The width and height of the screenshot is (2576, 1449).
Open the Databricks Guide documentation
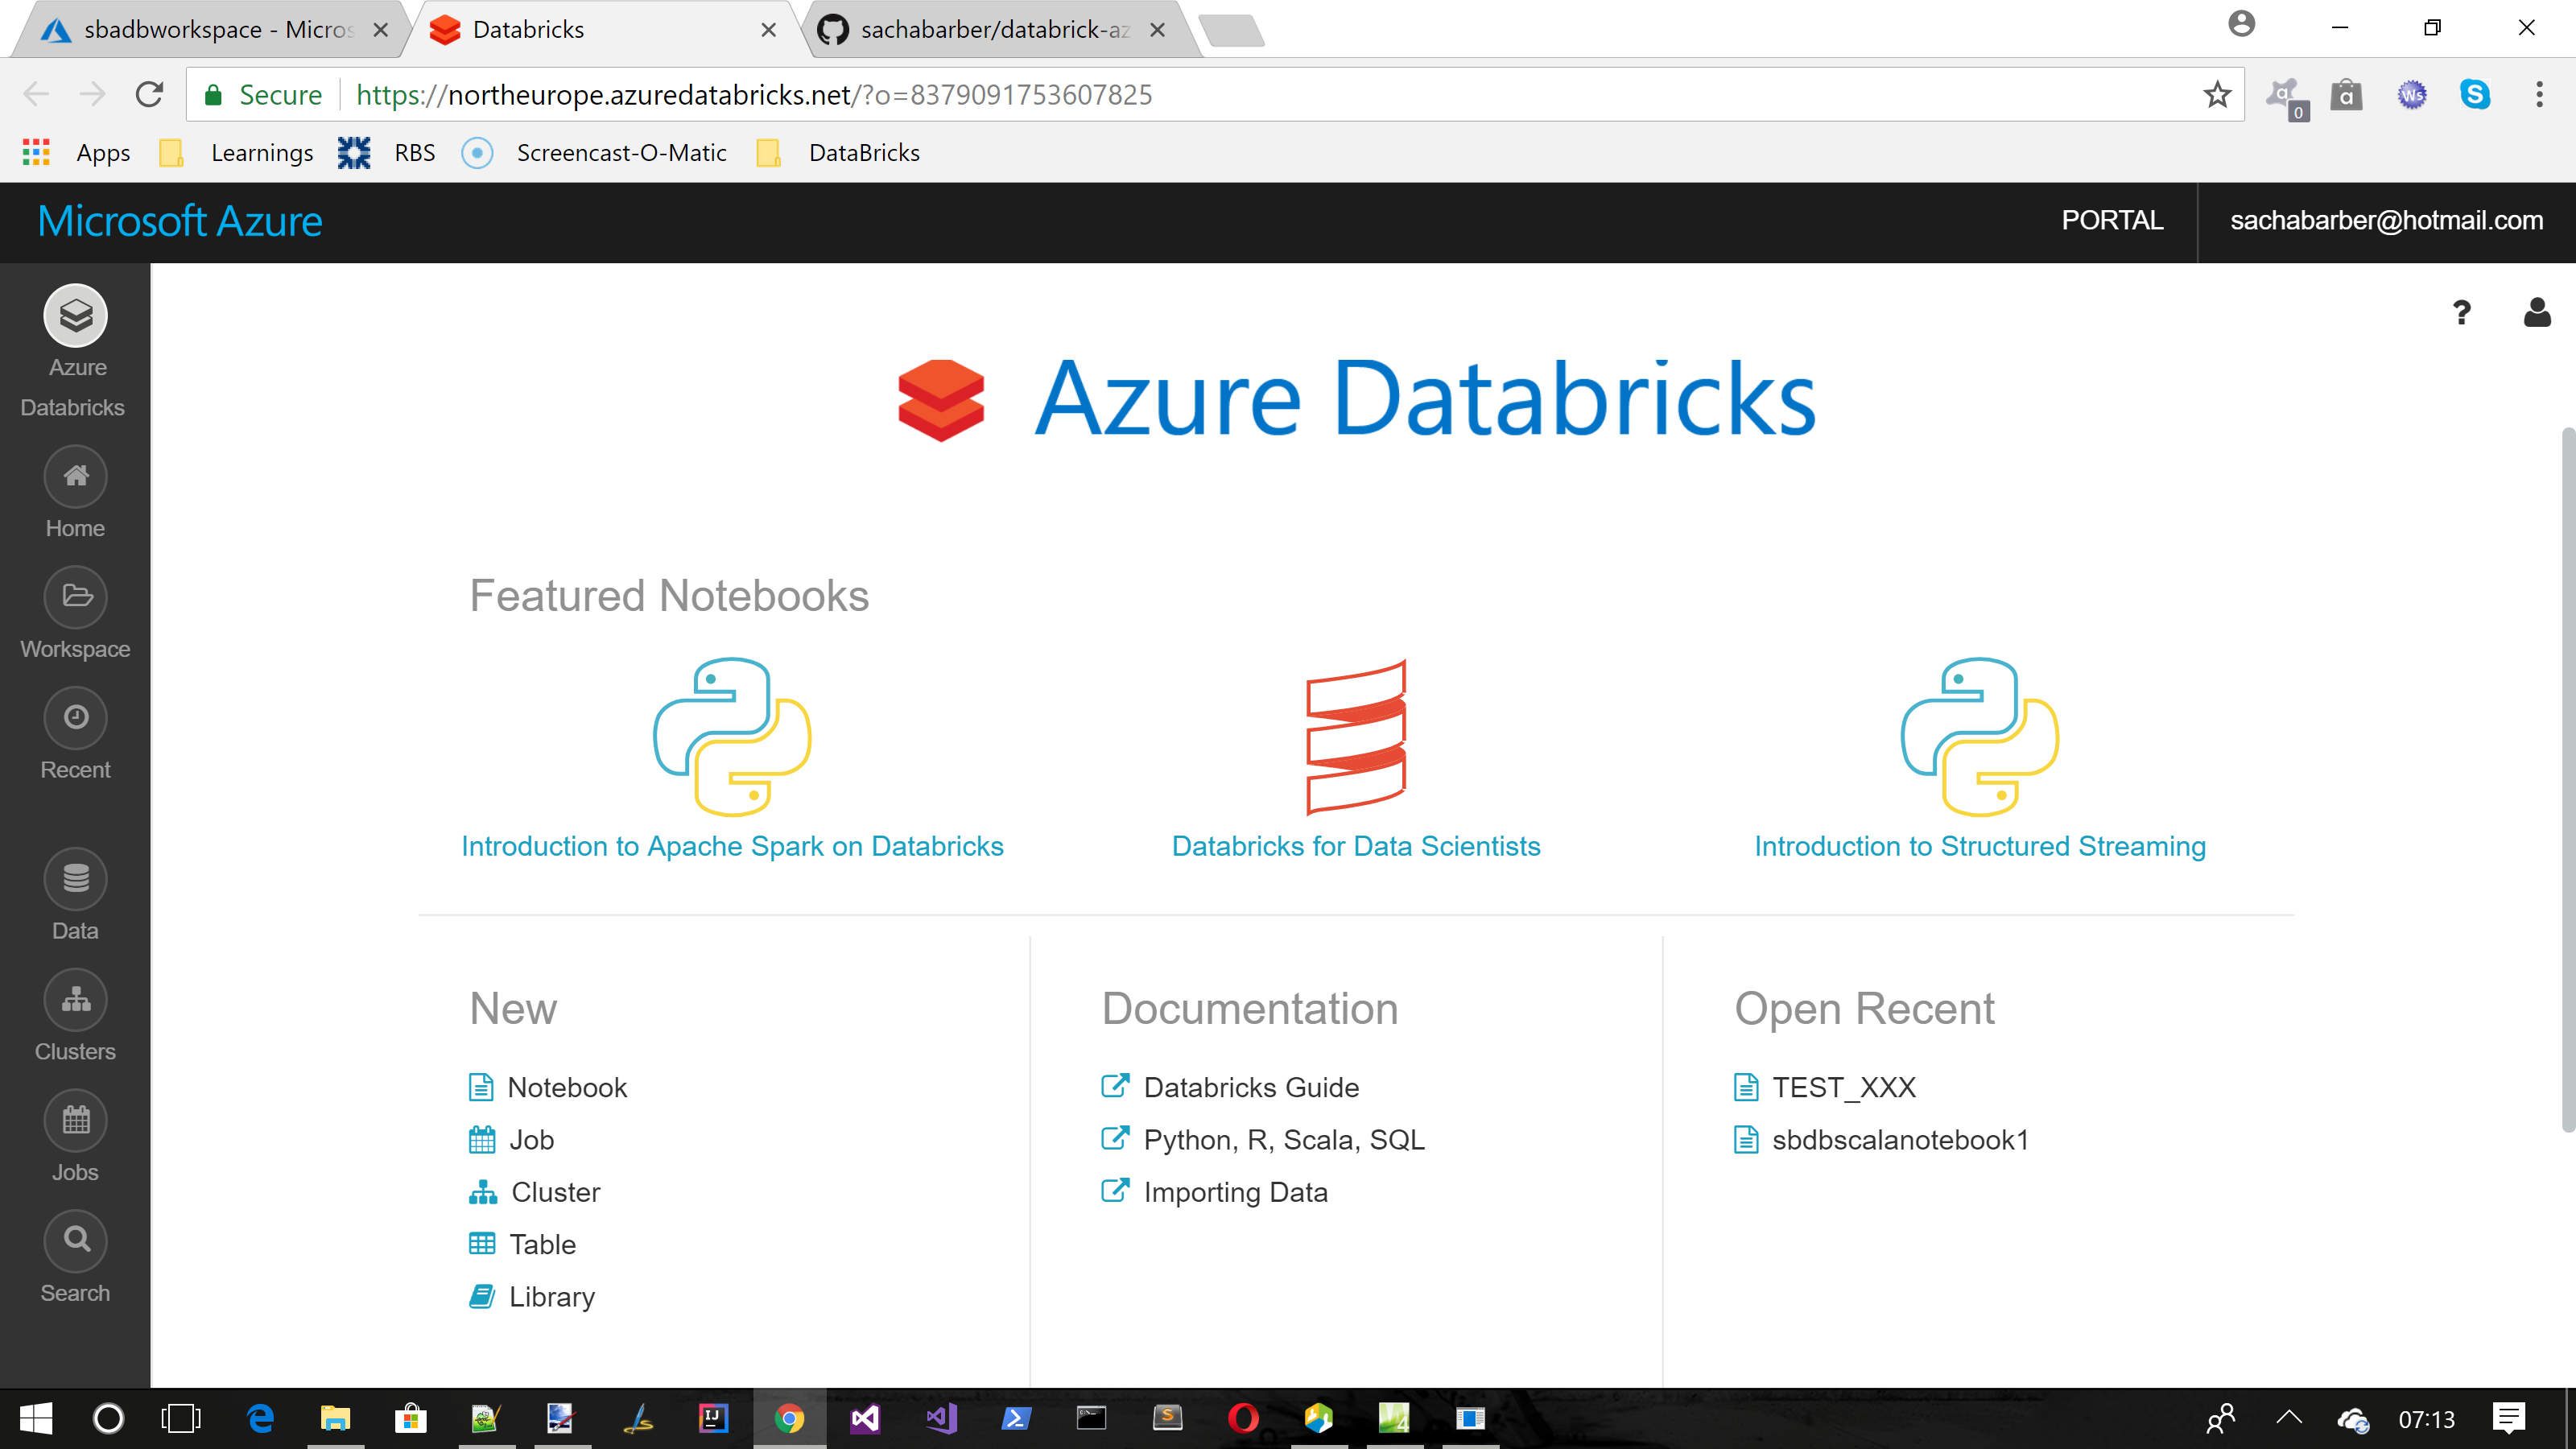(x=1230, y=1087)
